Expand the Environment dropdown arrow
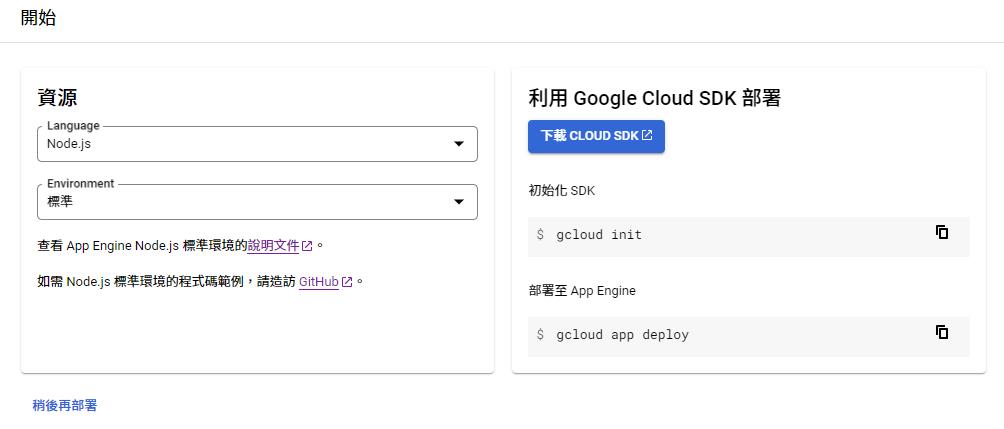This screenshot has width=1004, height=429. (459, 202)
